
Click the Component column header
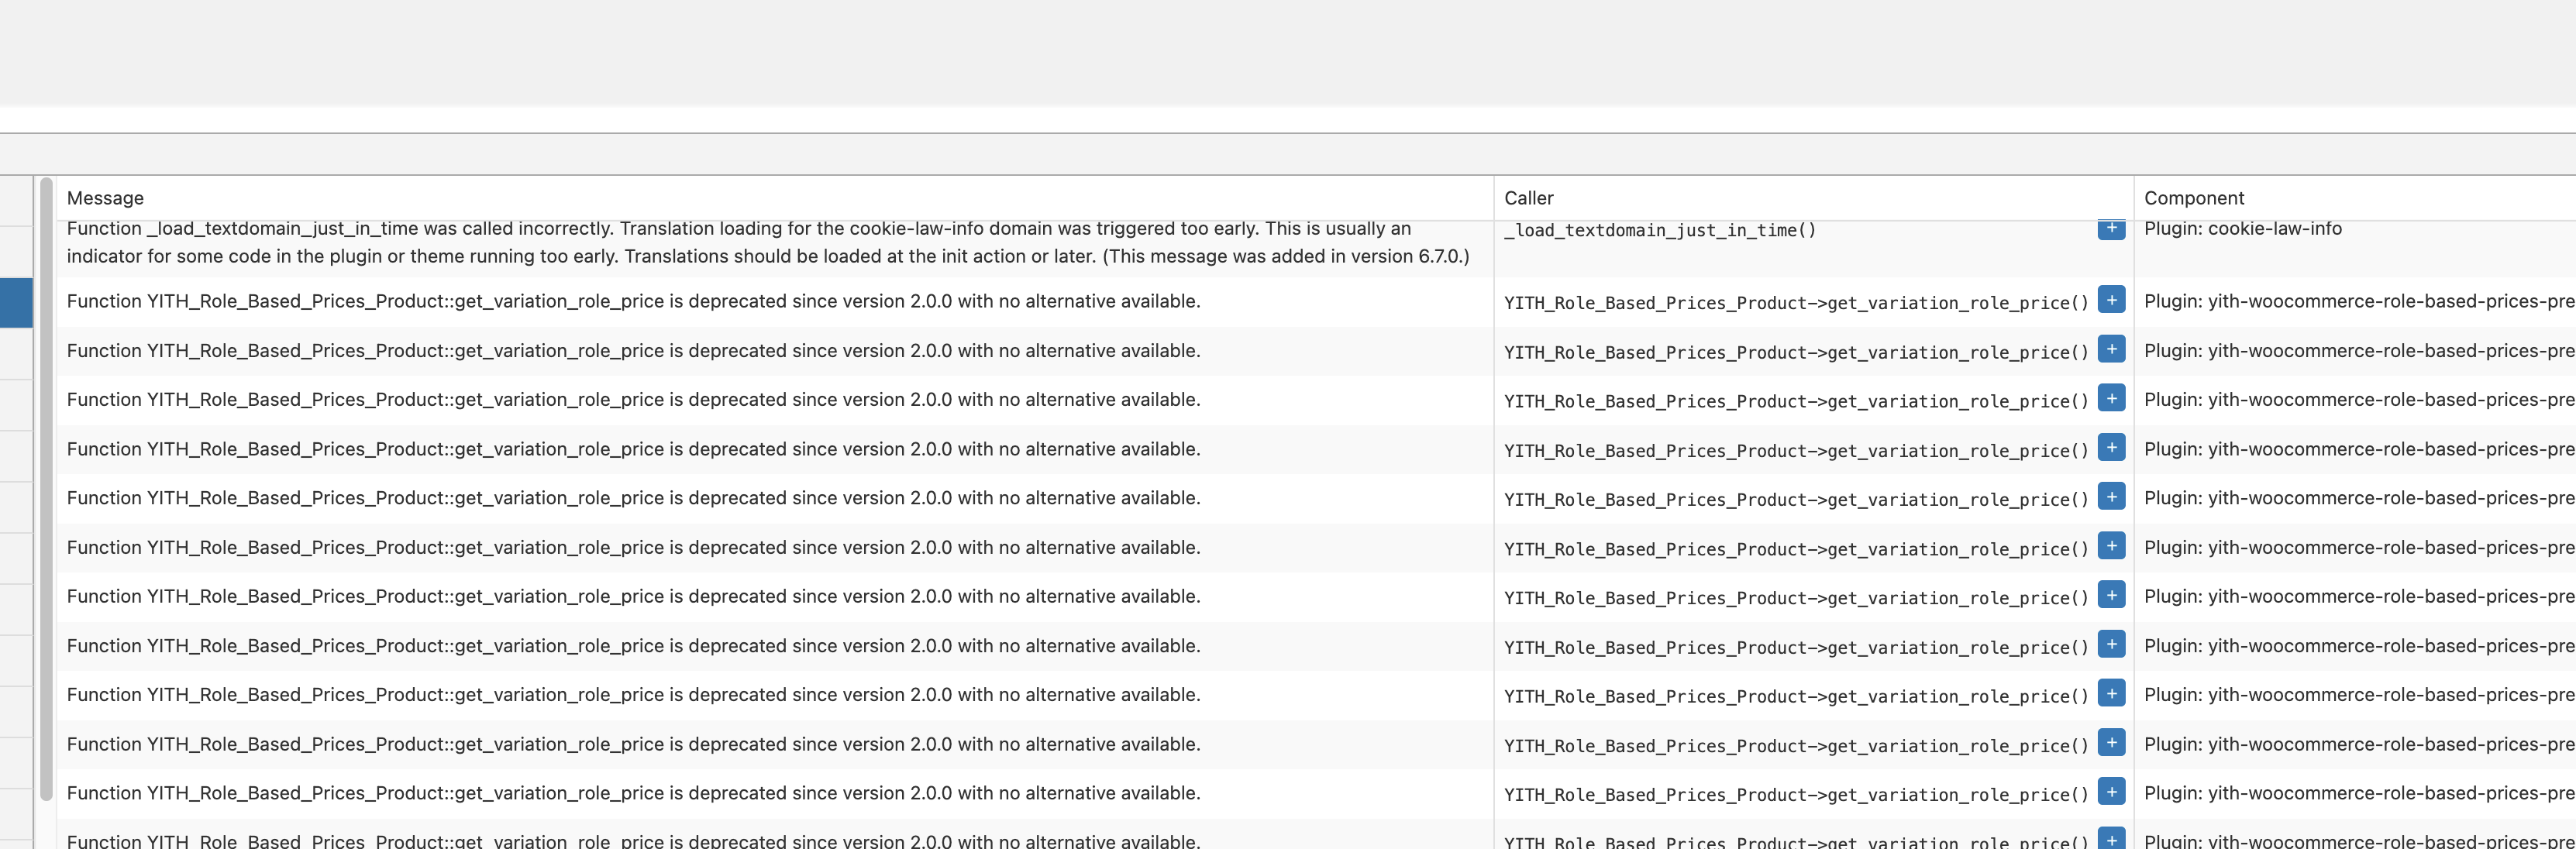tap(2193, 198)
